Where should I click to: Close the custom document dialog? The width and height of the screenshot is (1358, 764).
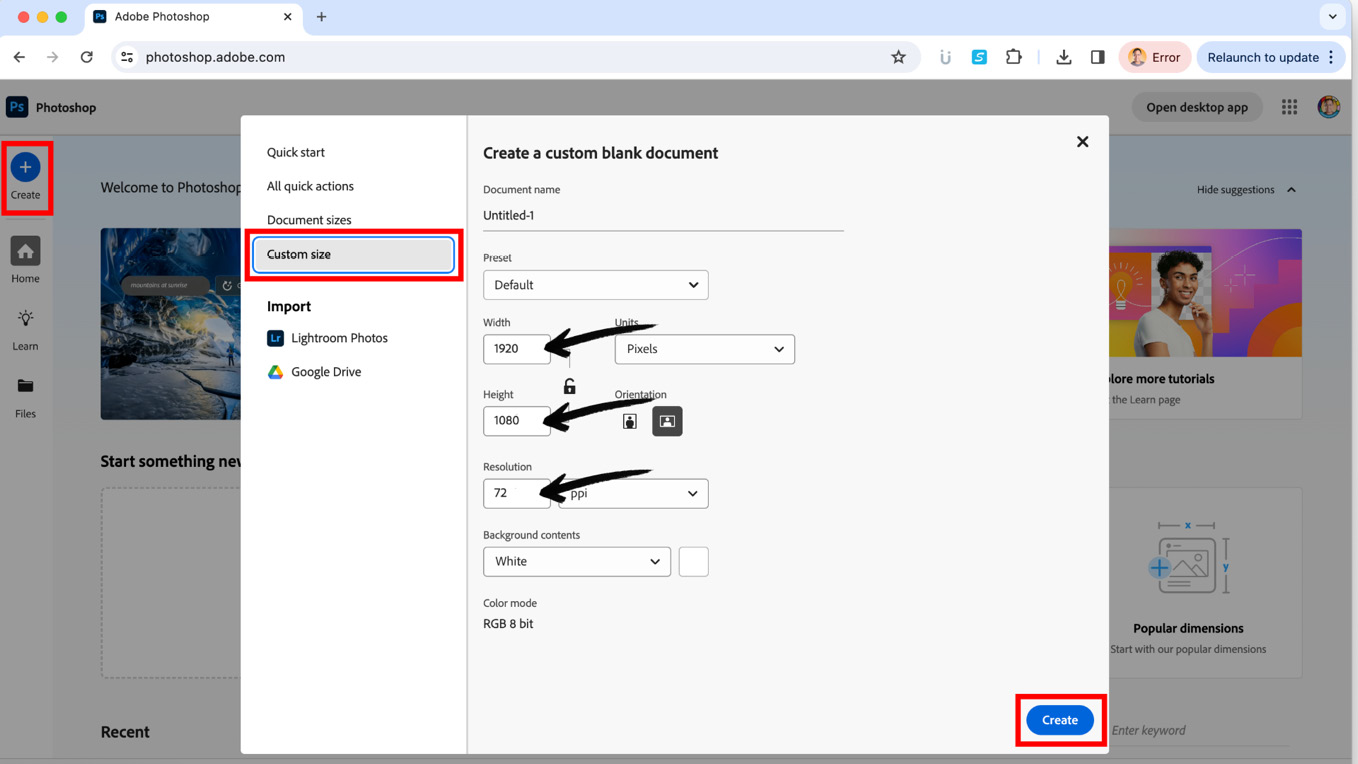(1082, 142)
